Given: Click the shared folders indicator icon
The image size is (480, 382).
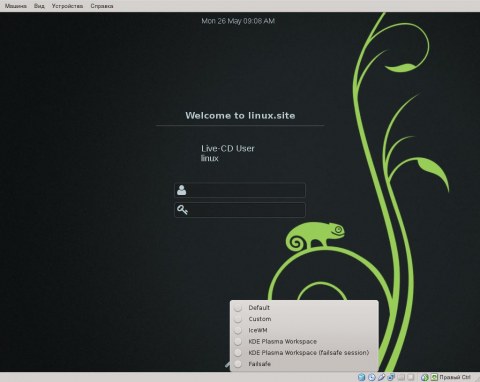Looking at the screenshot, I should tap(401, 377).
